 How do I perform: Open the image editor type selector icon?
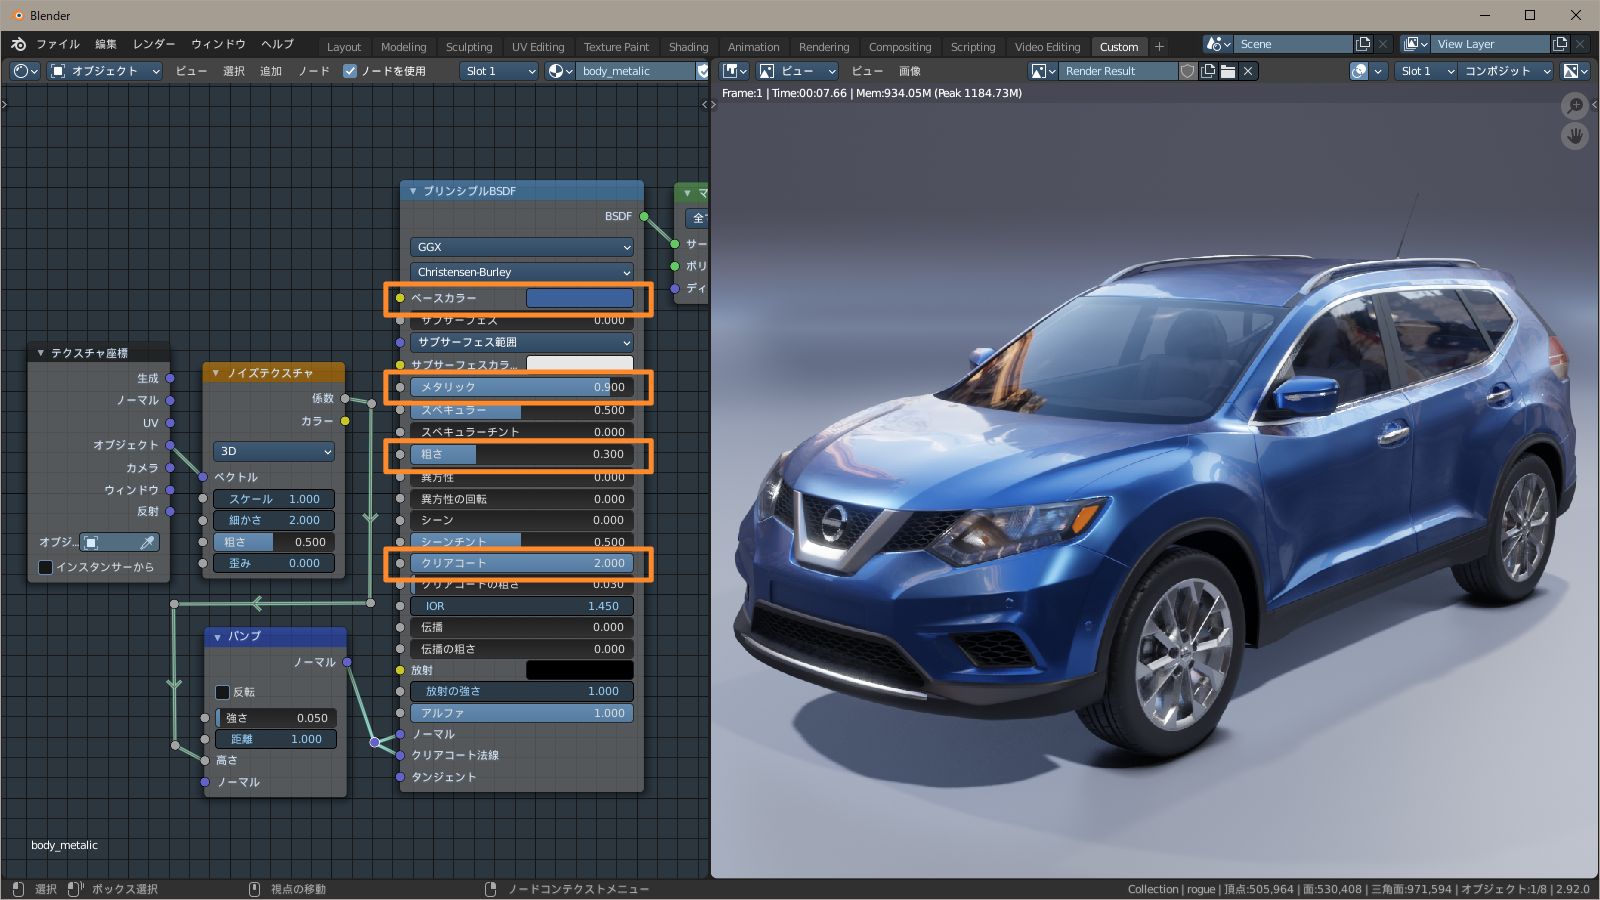[x=735, y=71]
